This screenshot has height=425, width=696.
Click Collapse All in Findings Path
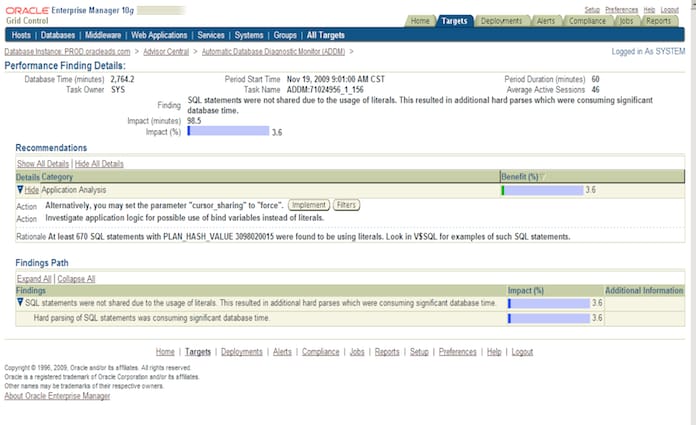click(x=76, y=278)
